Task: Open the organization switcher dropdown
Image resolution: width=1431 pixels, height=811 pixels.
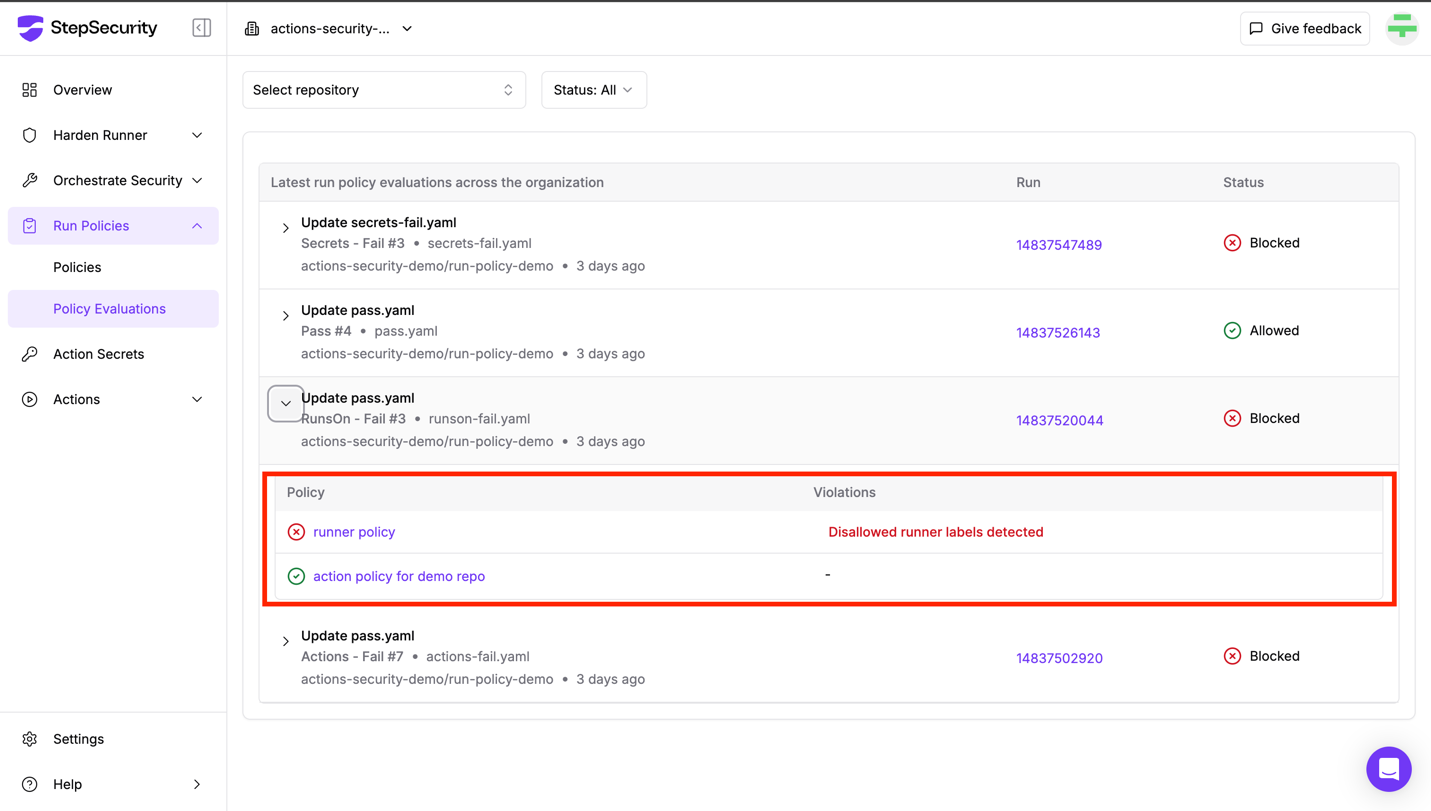Action: tap(329, 29)
